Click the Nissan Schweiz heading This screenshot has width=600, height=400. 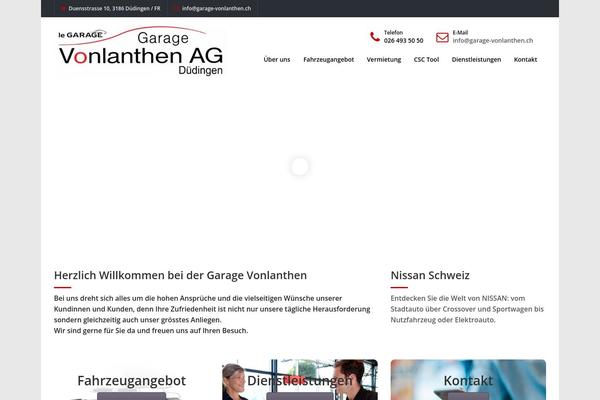coord(430,275)
